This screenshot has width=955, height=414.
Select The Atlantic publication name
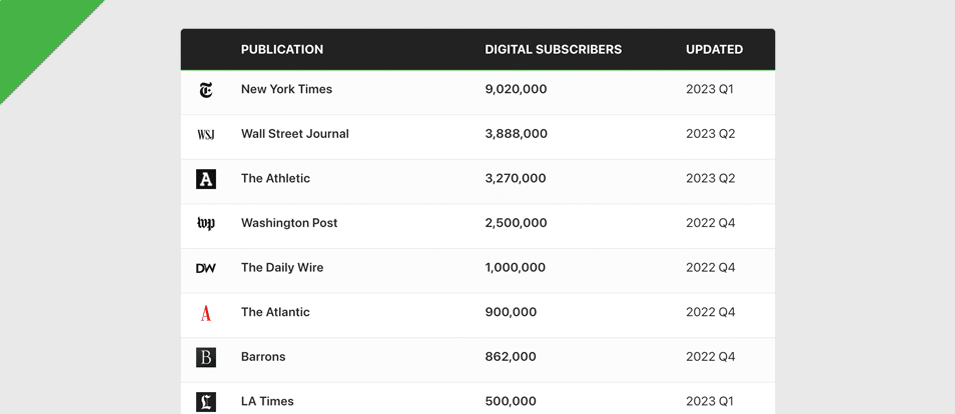[275, 312]
